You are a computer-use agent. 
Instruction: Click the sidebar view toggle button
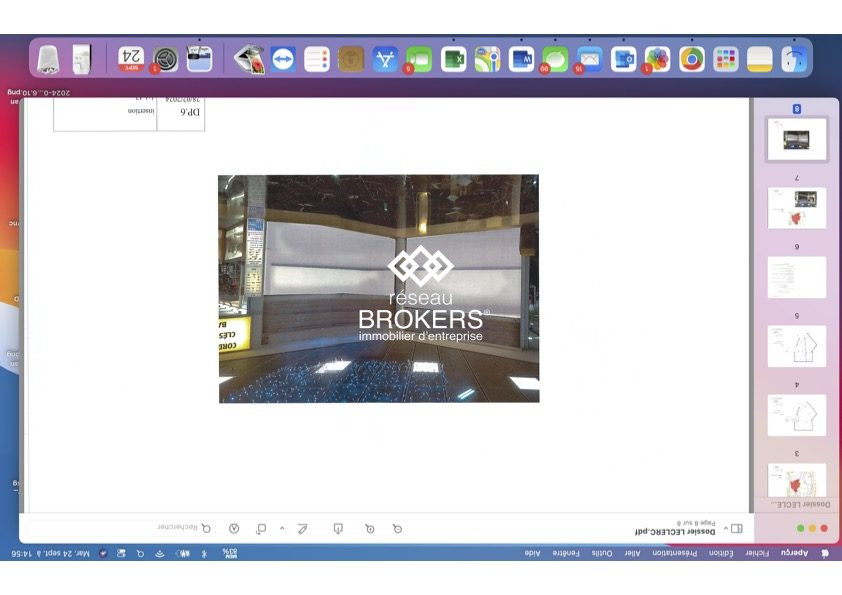pyautogui.click(x=736, y=528)
